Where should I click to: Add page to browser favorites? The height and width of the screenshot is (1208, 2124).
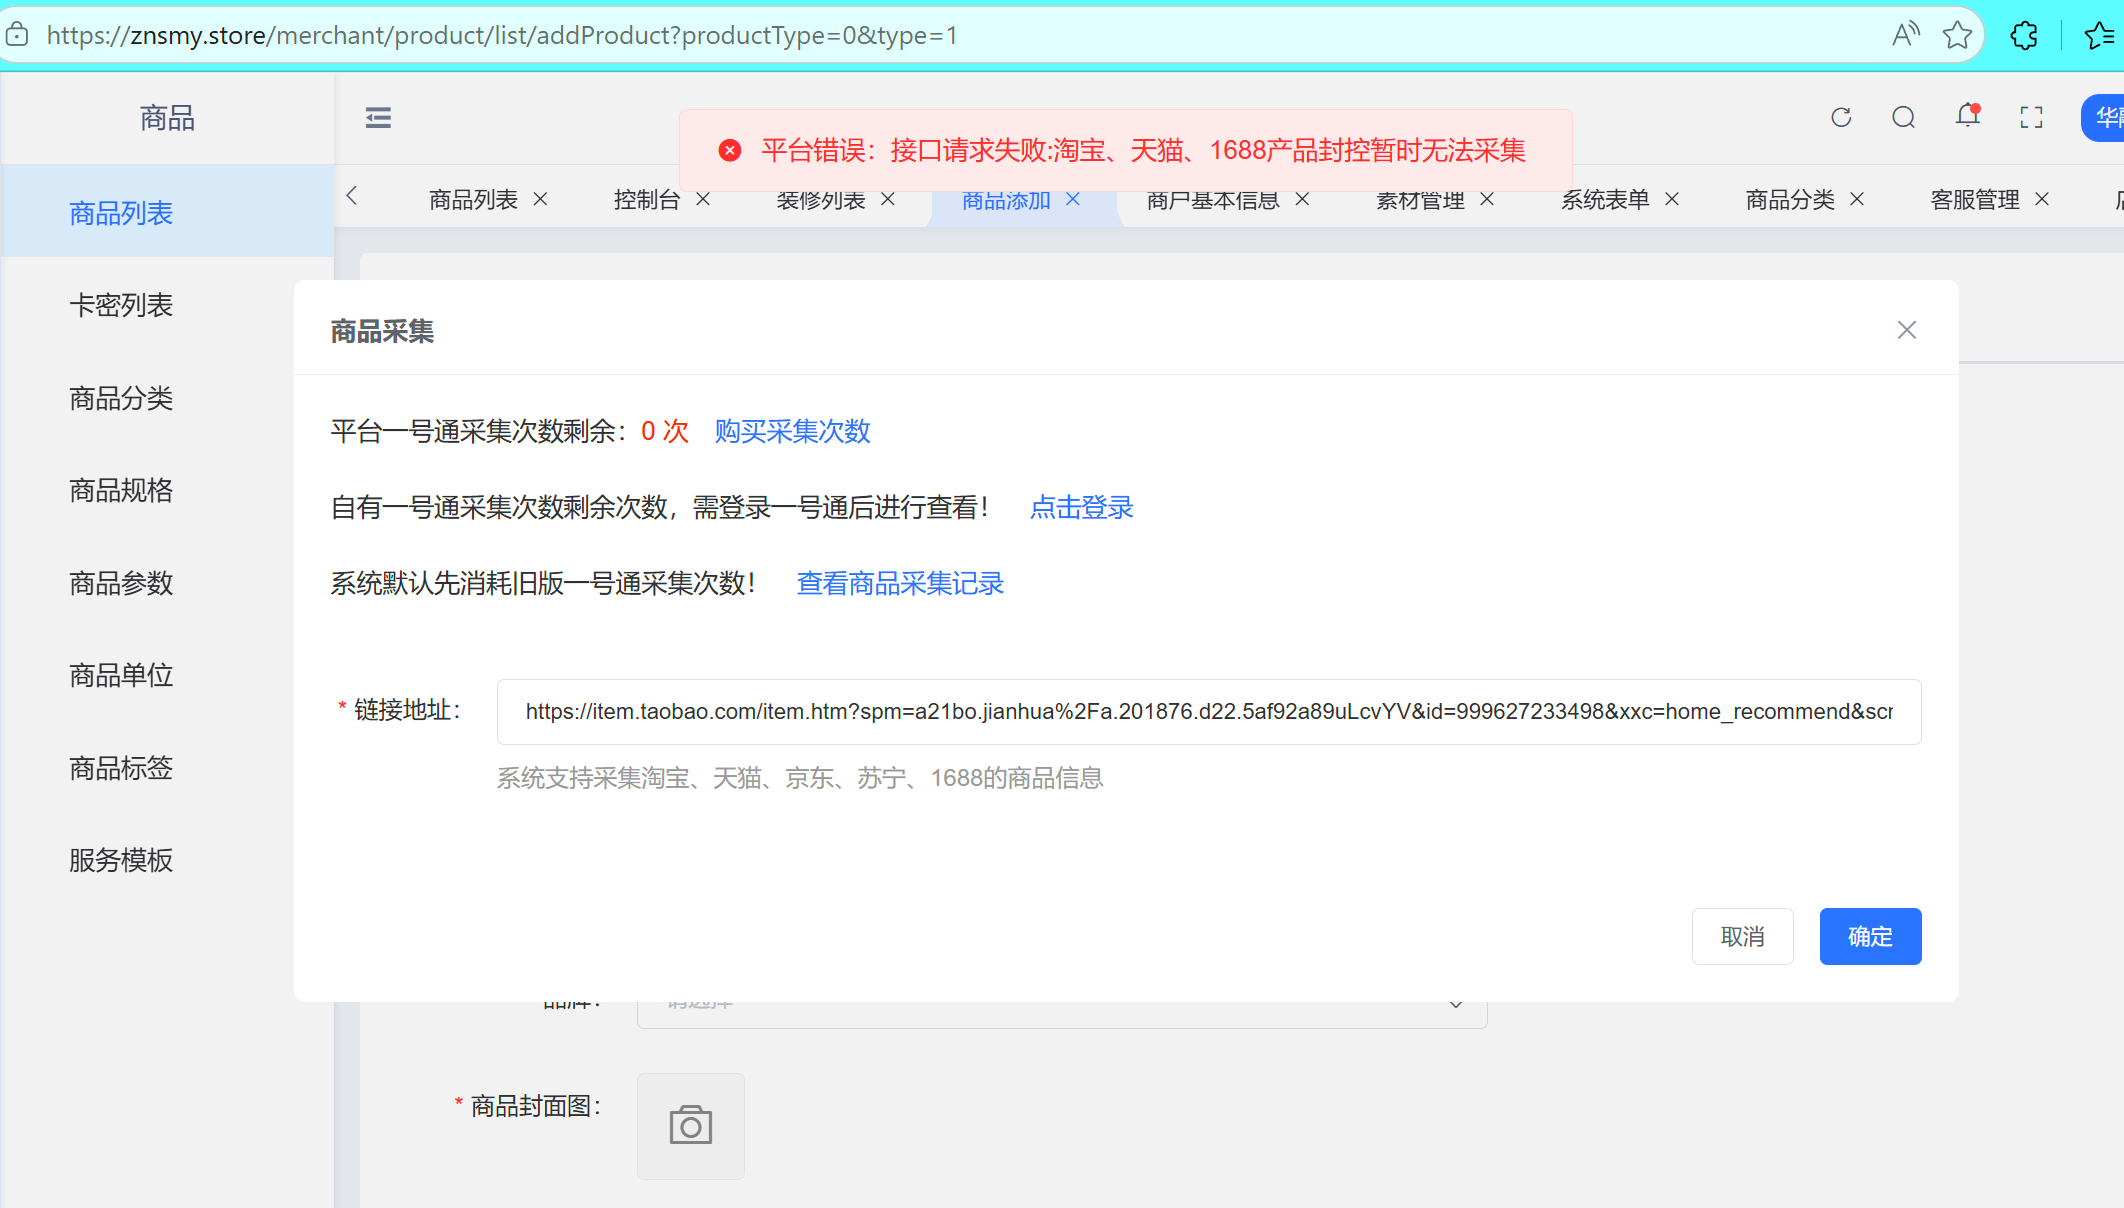pos(1957,34)
